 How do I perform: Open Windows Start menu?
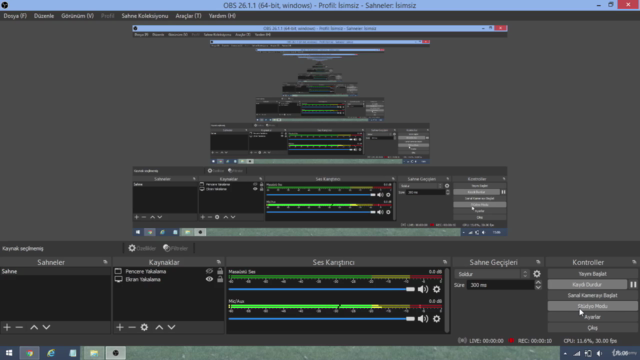click(x=9, y=353)
